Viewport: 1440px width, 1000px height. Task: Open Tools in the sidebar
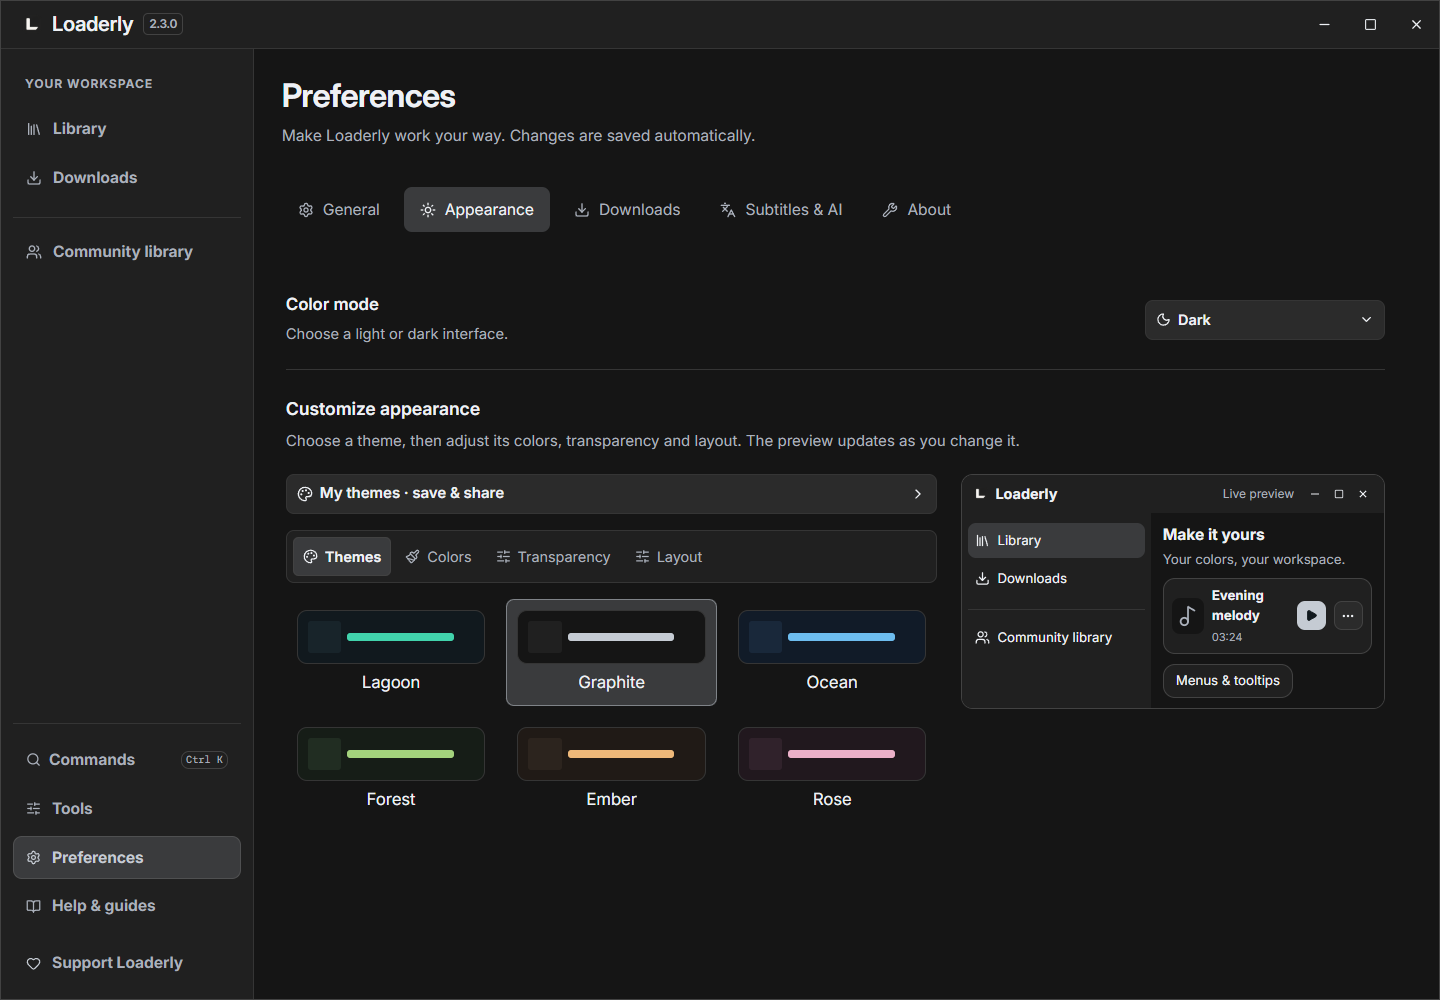[x=127, y=809]
